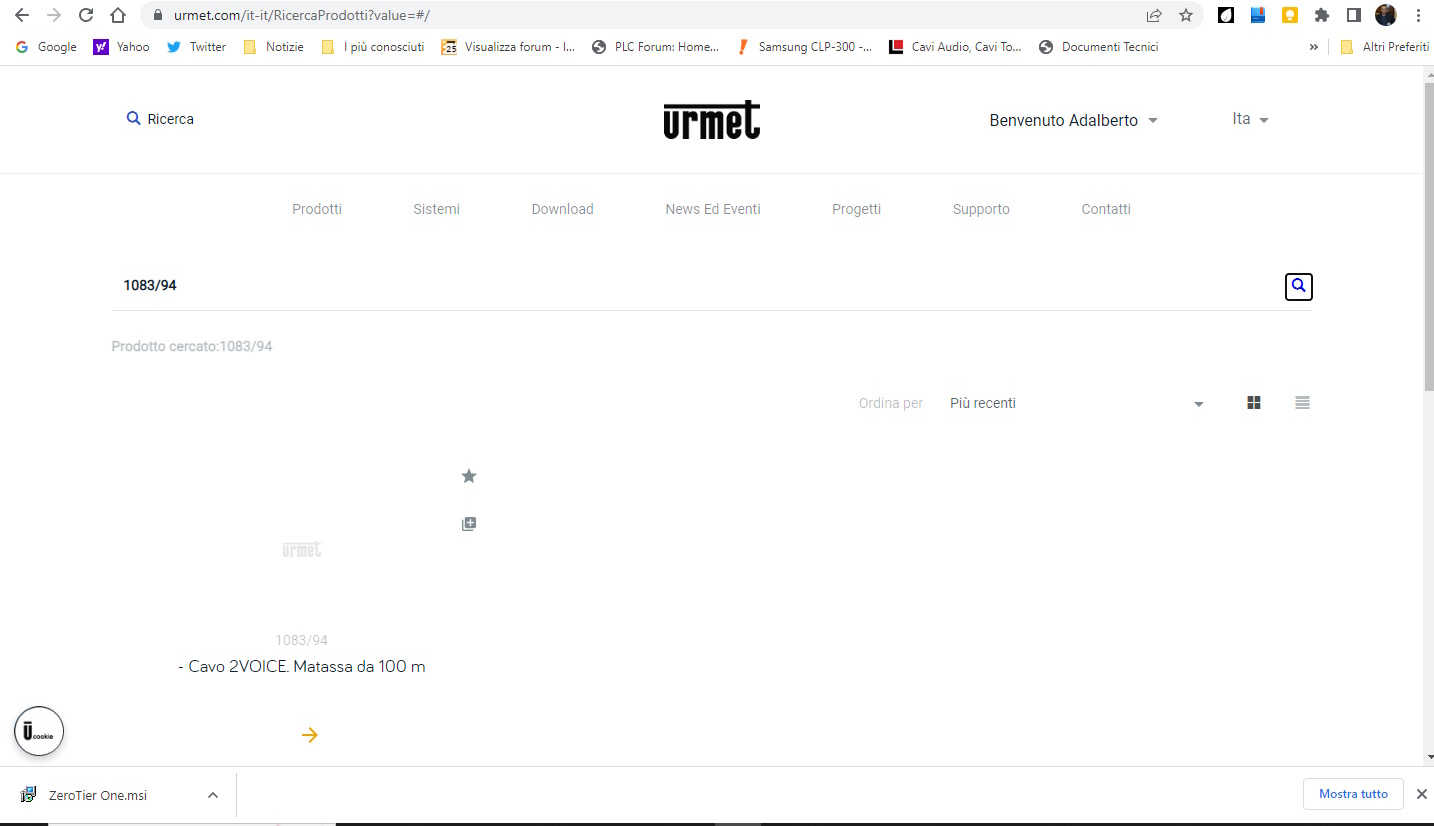Open the Urmet cookie settings badge
The image size is (1434, 826).
click(39, 732)
